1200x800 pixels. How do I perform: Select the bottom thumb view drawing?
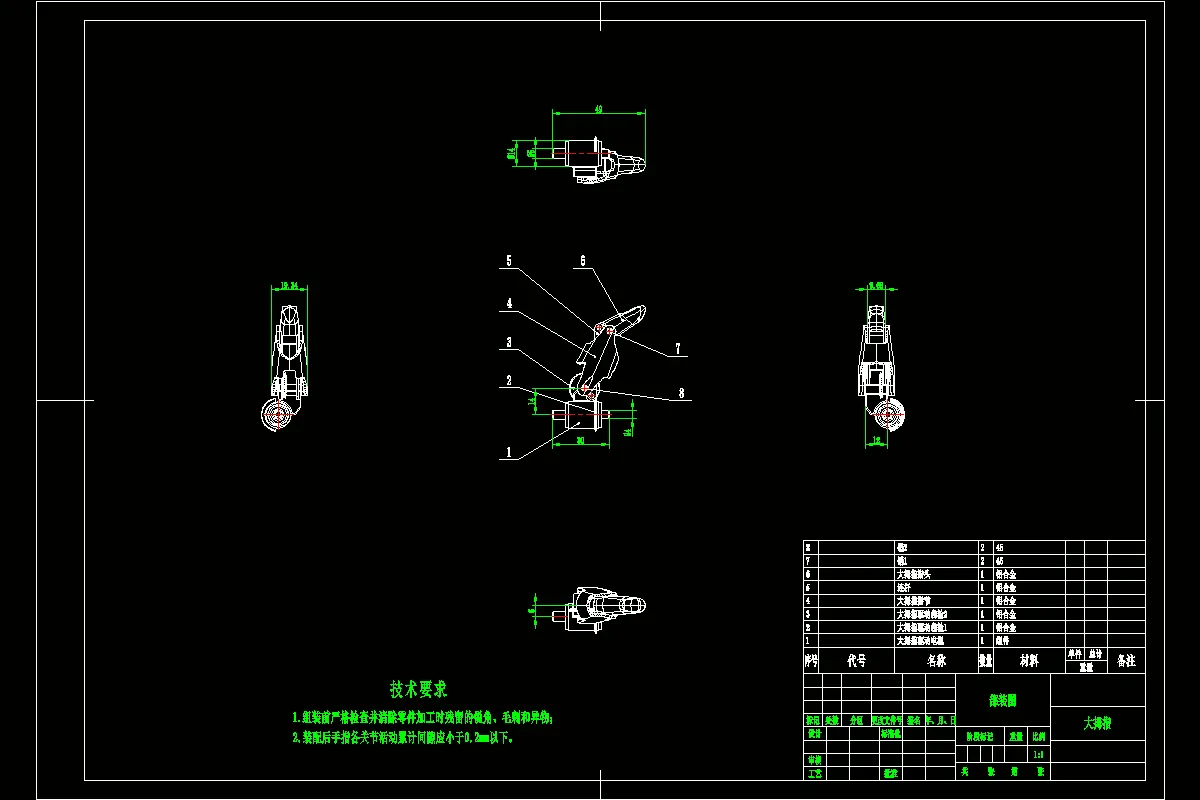601,611
